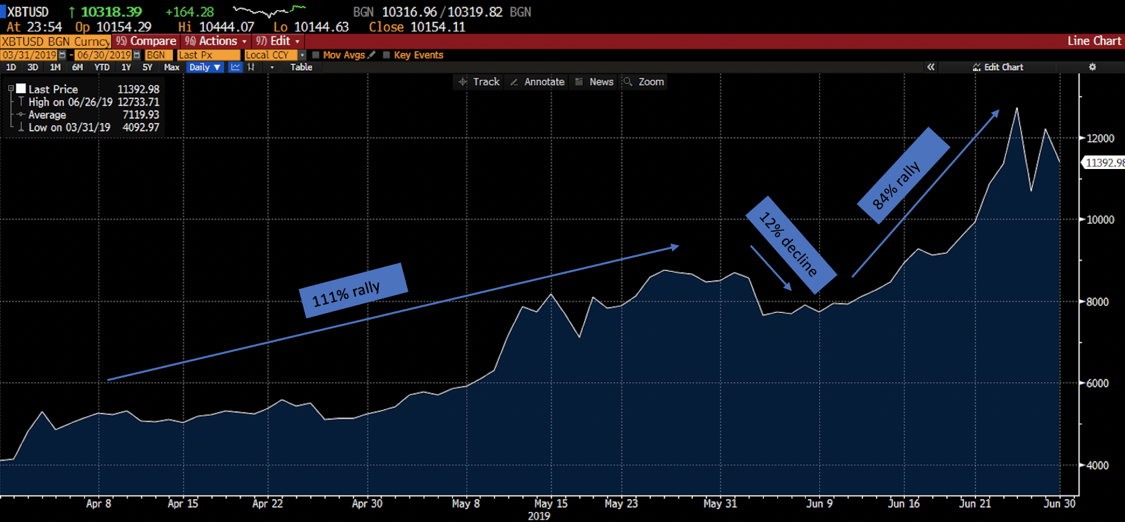The height and width of the screenshot is (522, 1125).
Task: Click pencil icon next to Mov Avgs
Action: [372, 55]
